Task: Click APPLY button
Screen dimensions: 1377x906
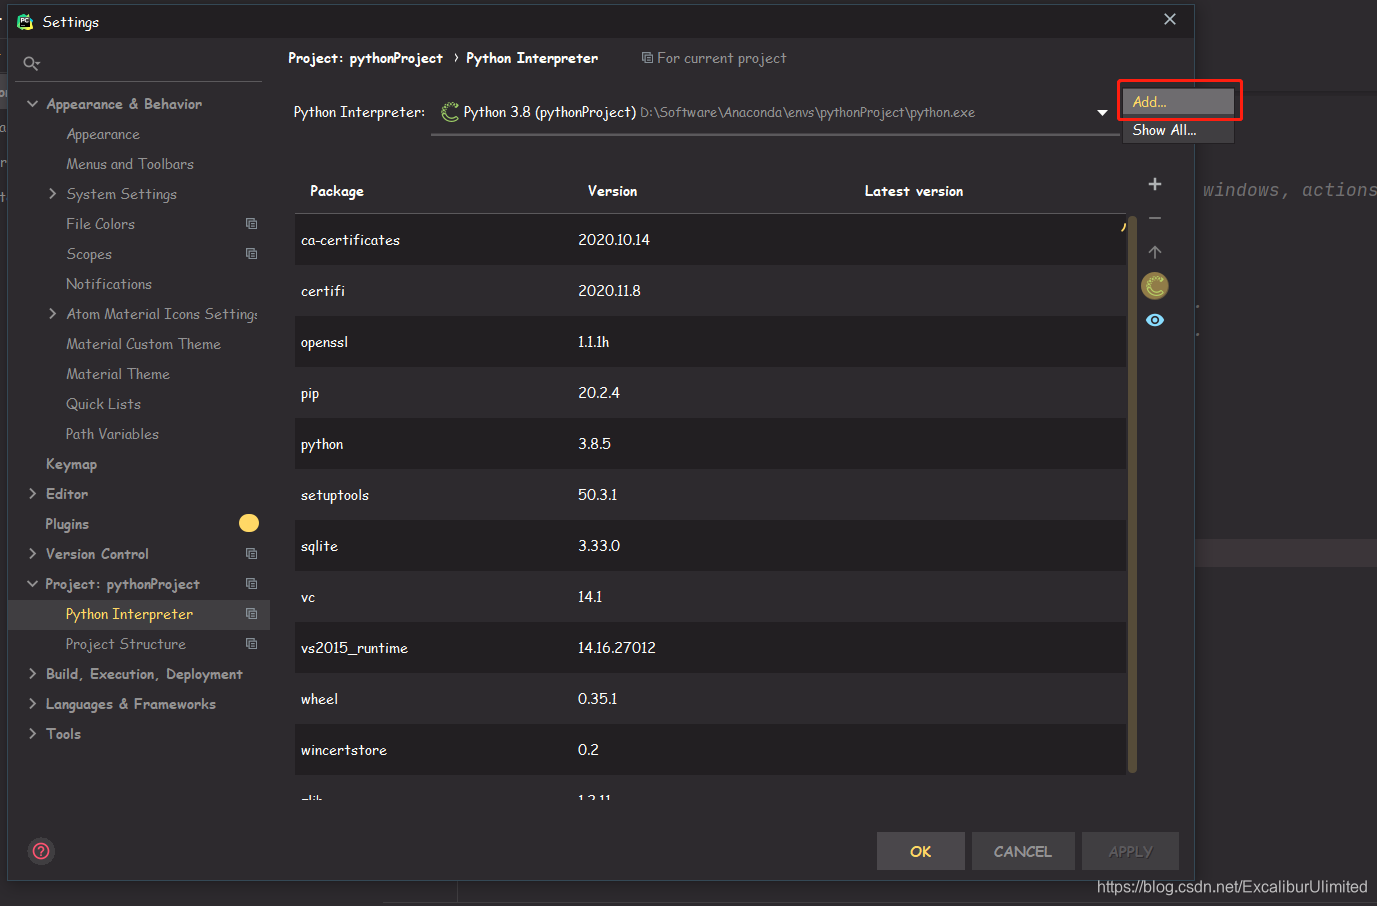Action: 1130,851
